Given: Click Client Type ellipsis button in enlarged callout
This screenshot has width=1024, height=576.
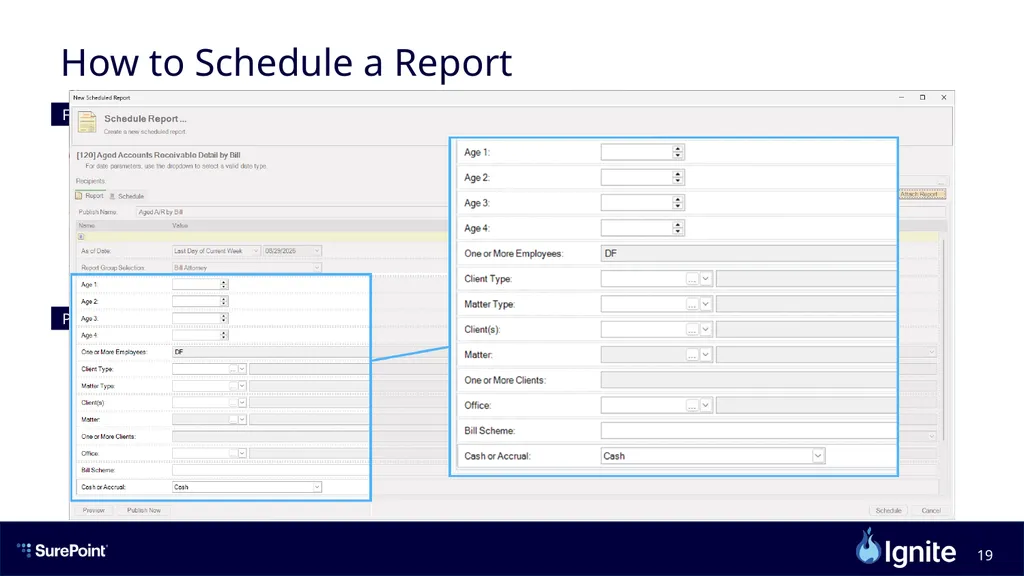Looking at the screenshot, I should click(692, 279).
